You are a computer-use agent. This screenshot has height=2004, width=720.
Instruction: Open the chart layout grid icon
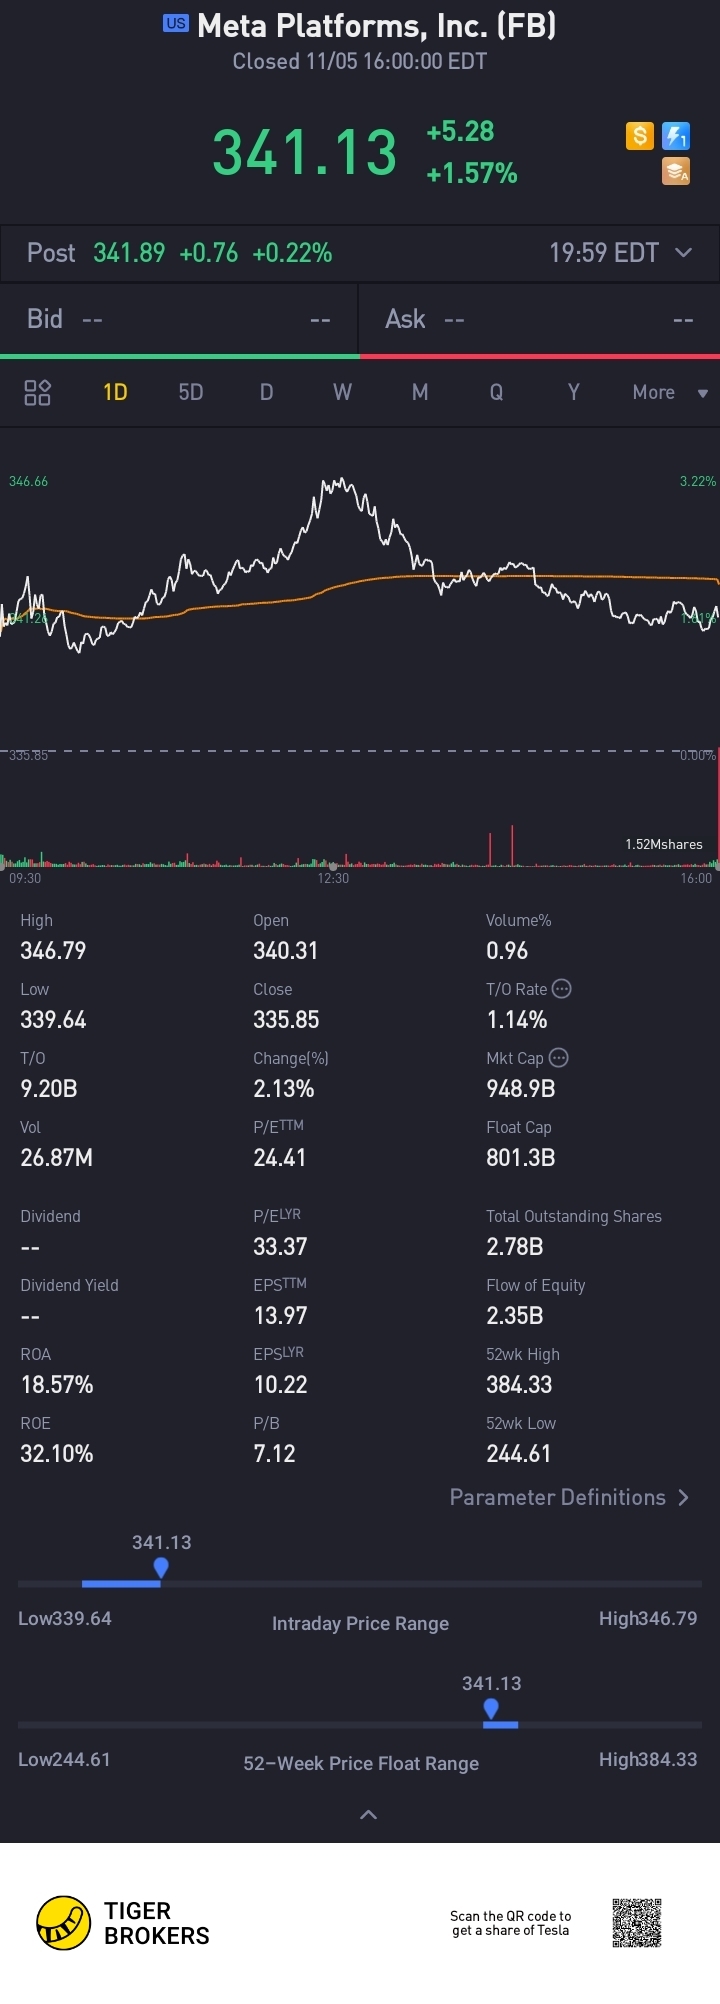pos(37,392)
